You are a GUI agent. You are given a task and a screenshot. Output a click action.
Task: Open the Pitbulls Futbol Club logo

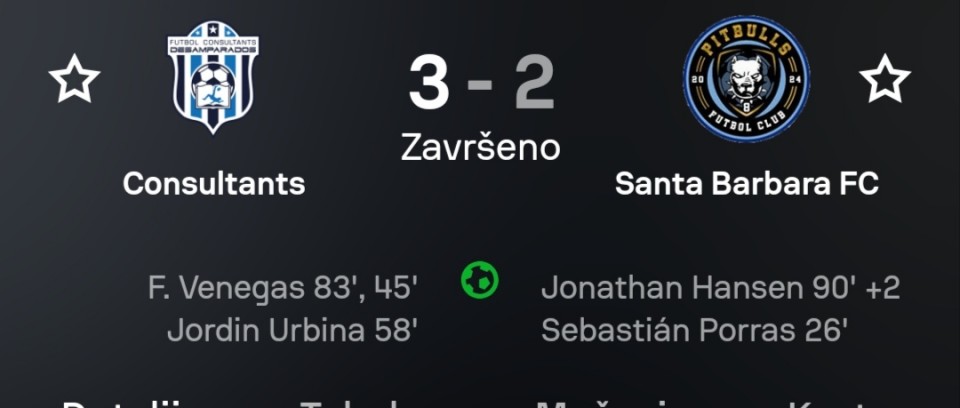click(746, 79)
